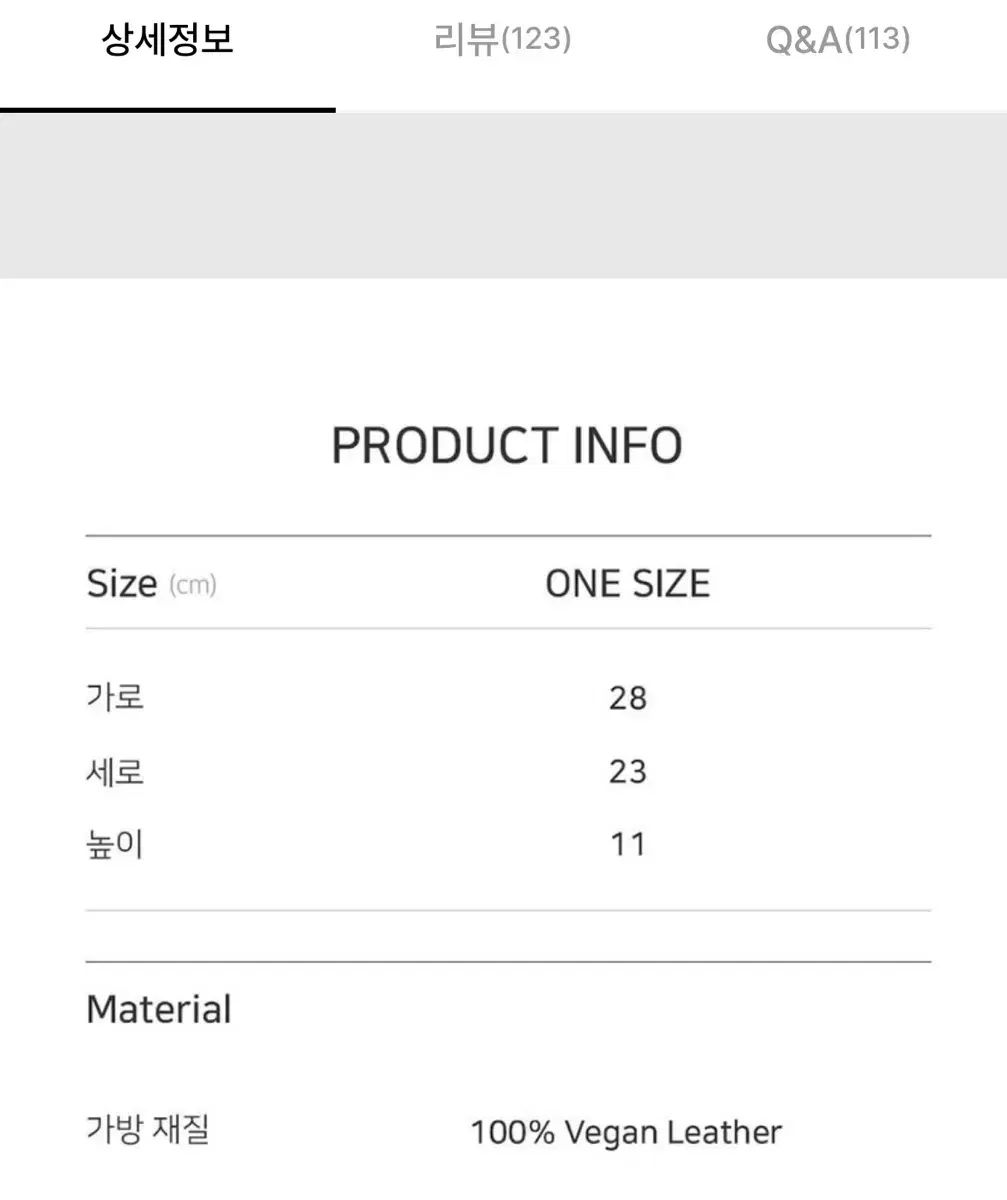
Task: Select the ONE SIZE column header
Action: pos(627,583)
